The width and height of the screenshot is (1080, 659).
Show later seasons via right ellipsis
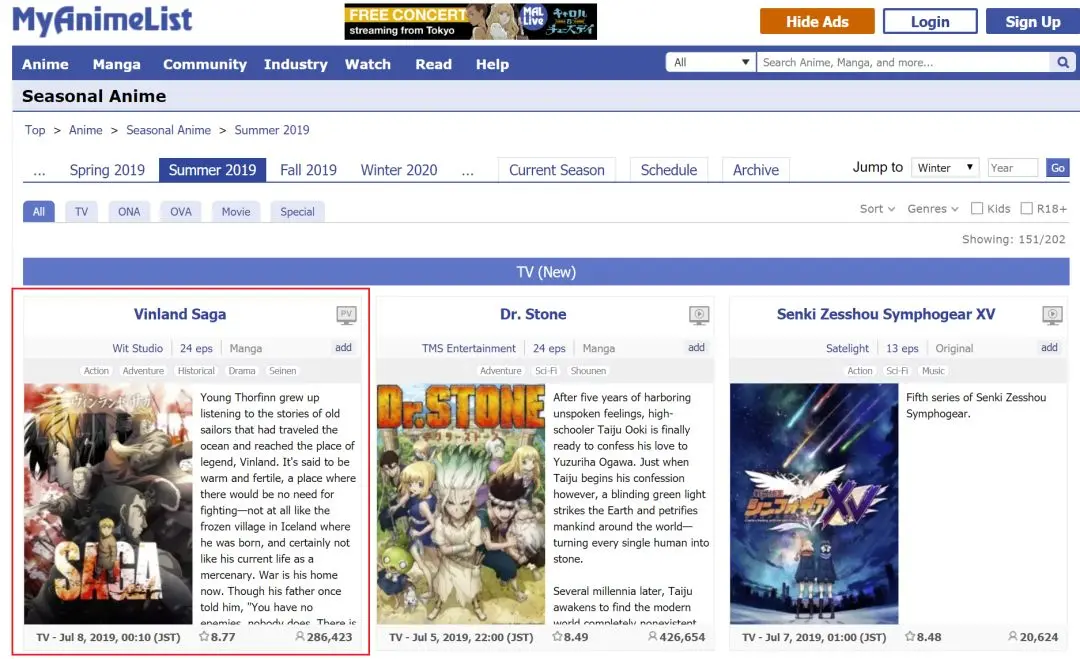468,170
